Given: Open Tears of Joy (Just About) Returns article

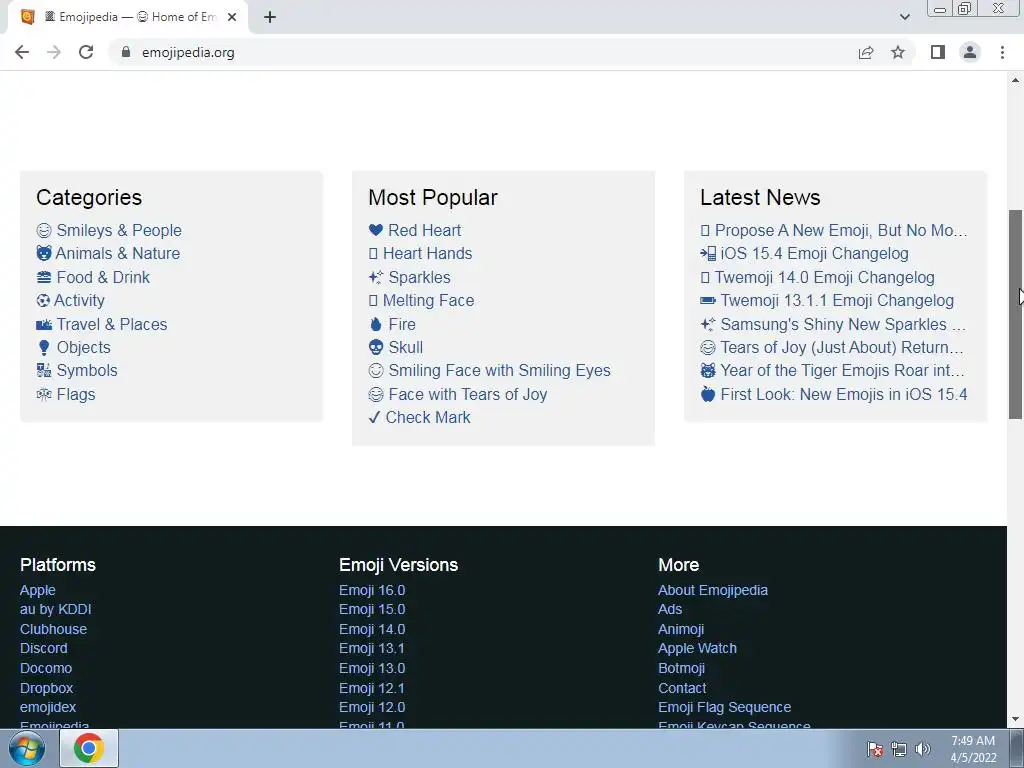Looking at the screenshot, I should pyautogui.click(x=842, y=347).
